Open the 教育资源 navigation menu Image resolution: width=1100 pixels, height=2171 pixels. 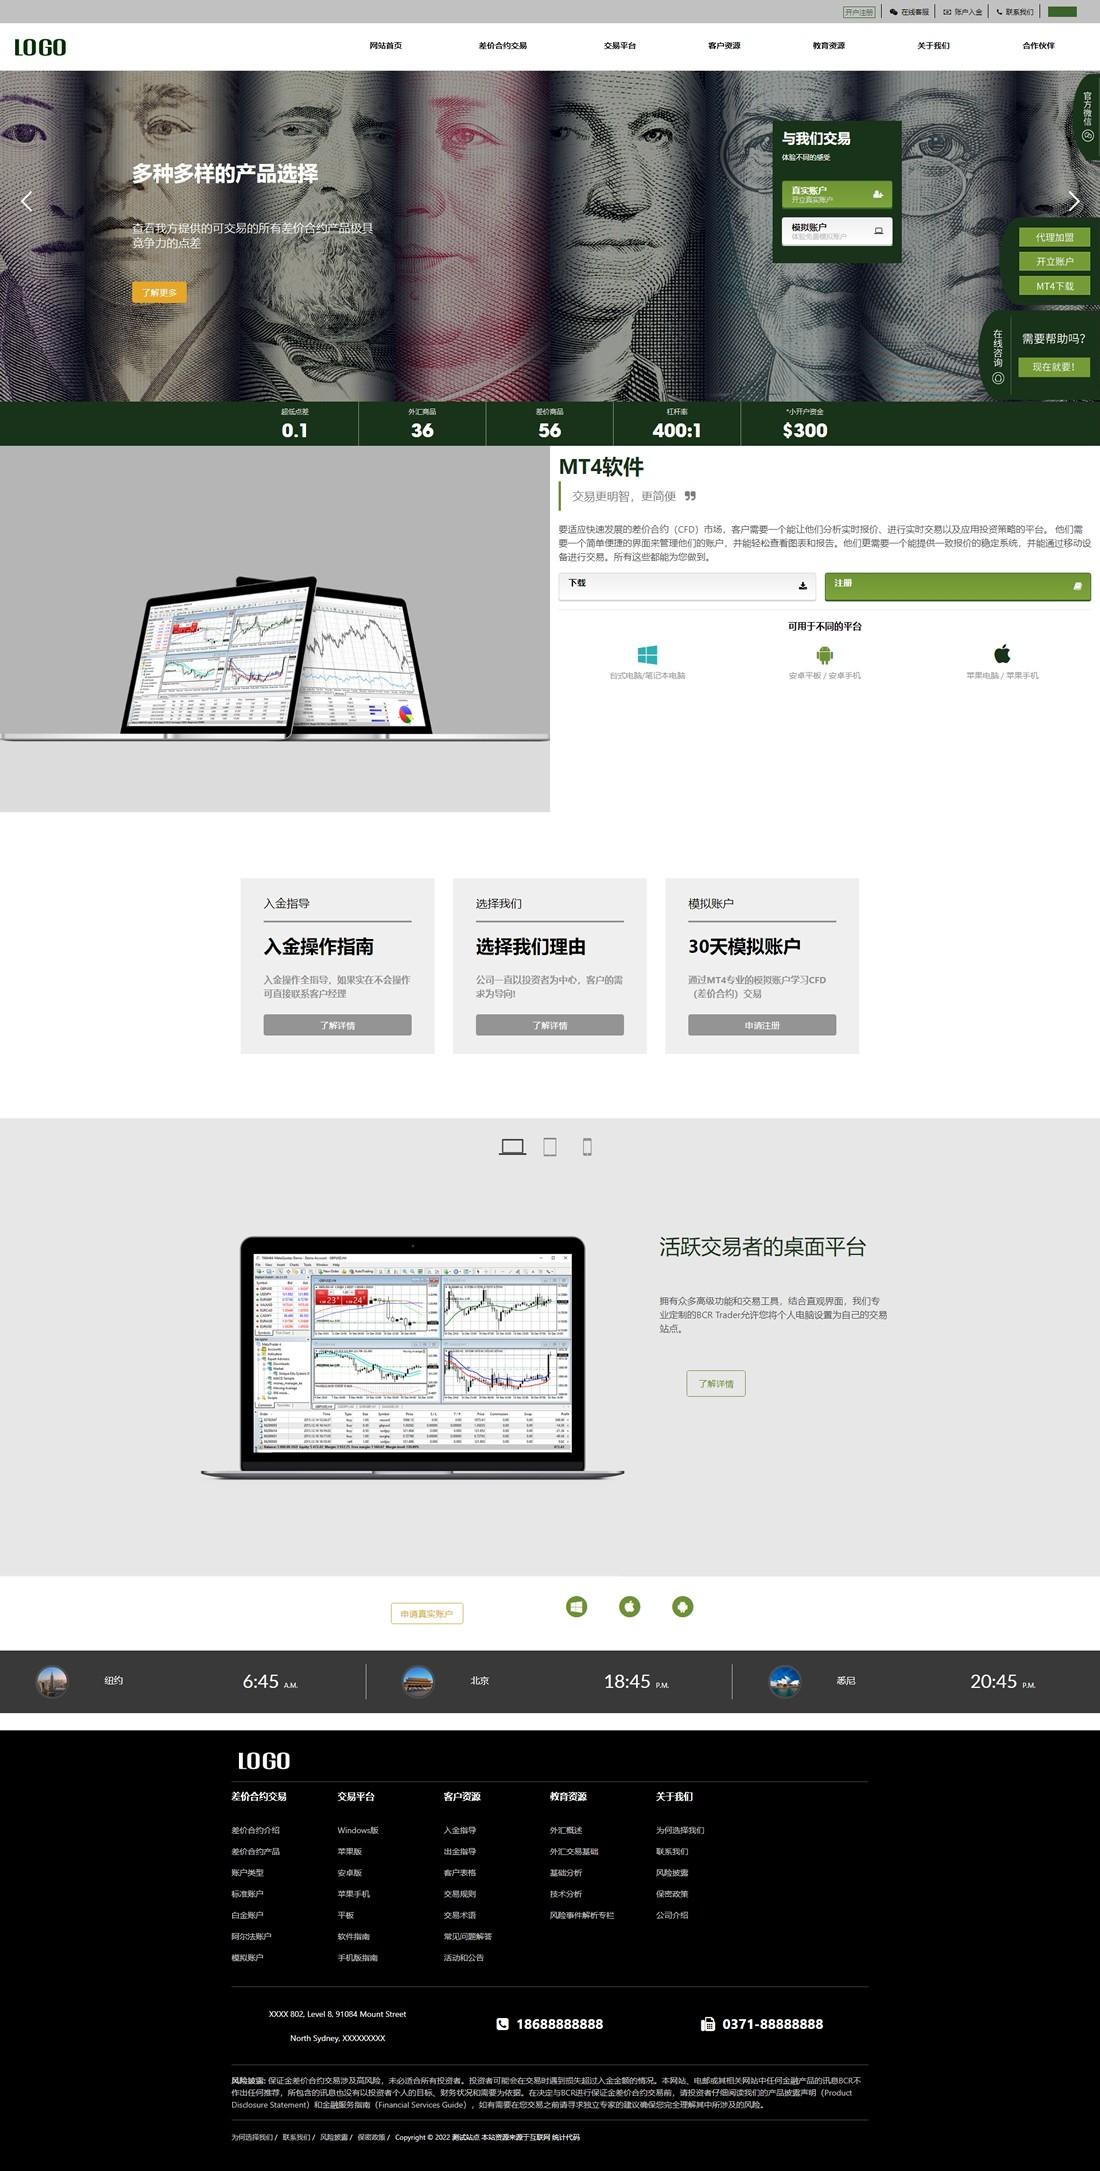(x=828, y=46)
